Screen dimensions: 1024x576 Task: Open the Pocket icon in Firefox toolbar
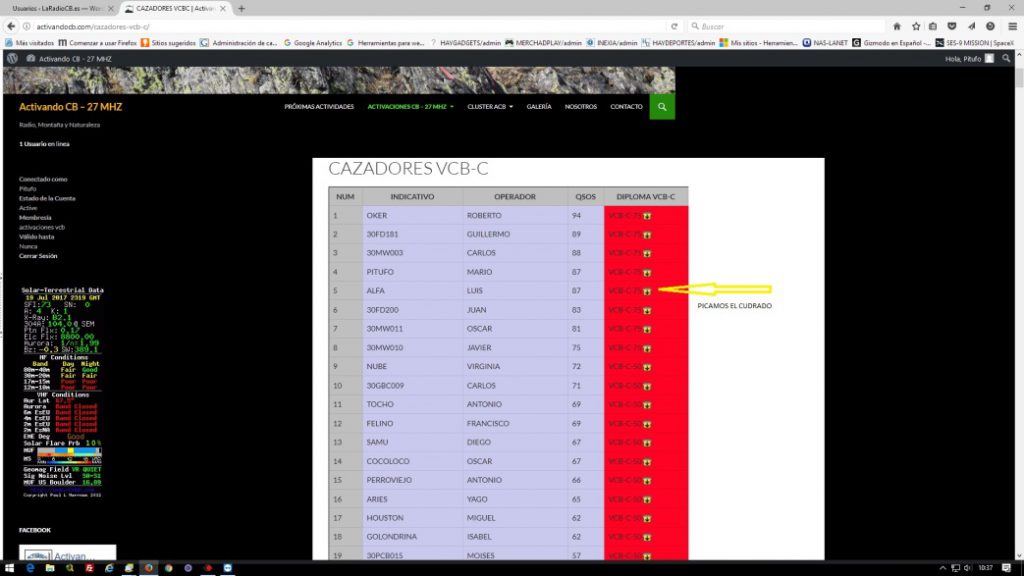pos(952,27)
